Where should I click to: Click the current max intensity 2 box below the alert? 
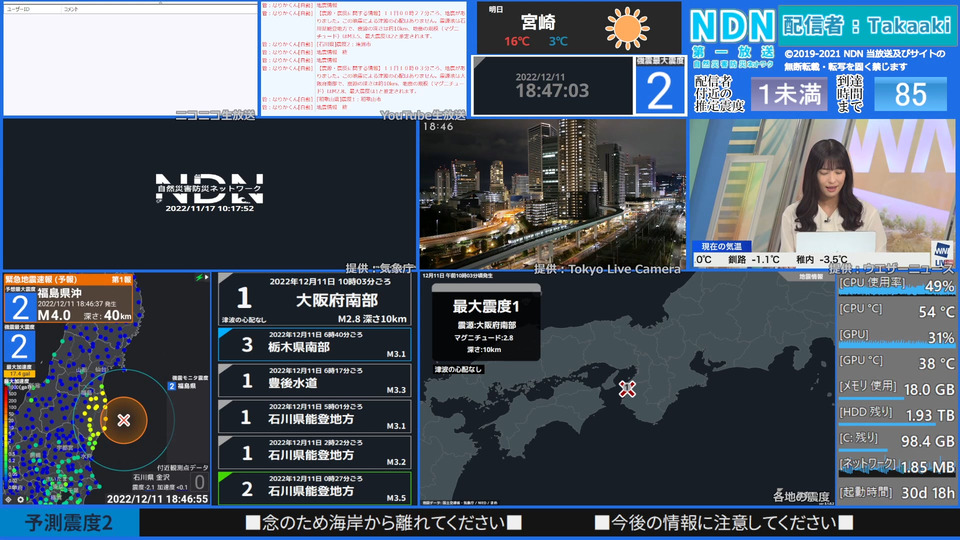(19, 347)
